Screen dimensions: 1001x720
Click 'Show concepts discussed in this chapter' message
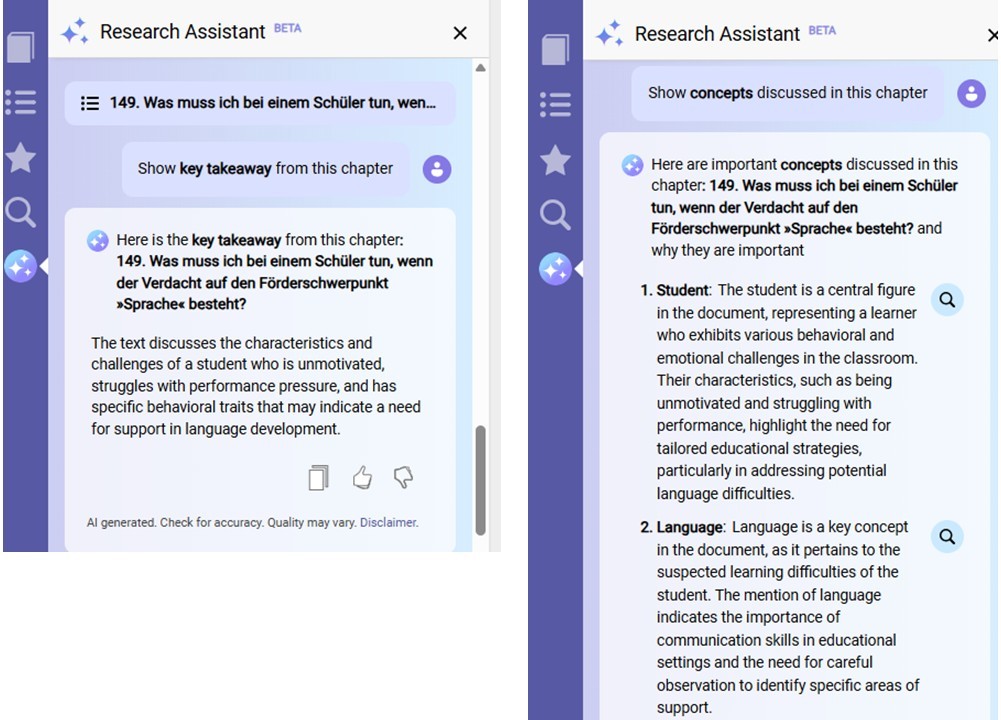[787, 93]
